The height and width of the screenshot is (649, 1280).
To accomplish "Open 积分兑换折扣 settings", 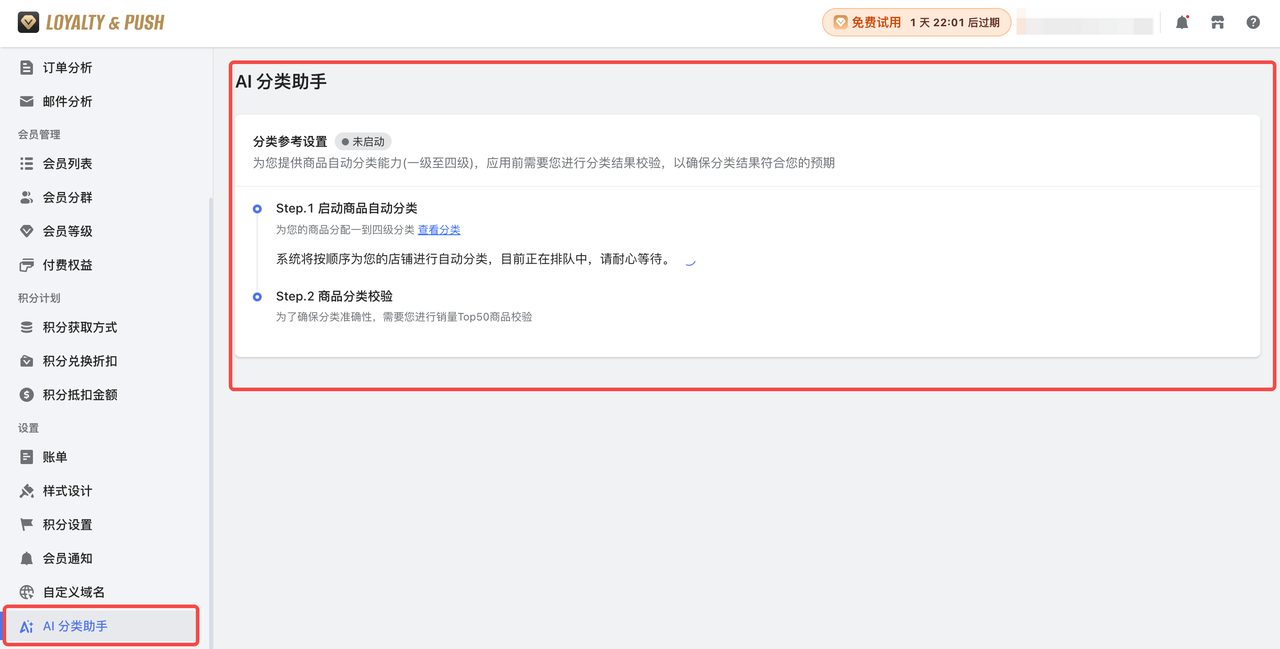I will [80, 361].
